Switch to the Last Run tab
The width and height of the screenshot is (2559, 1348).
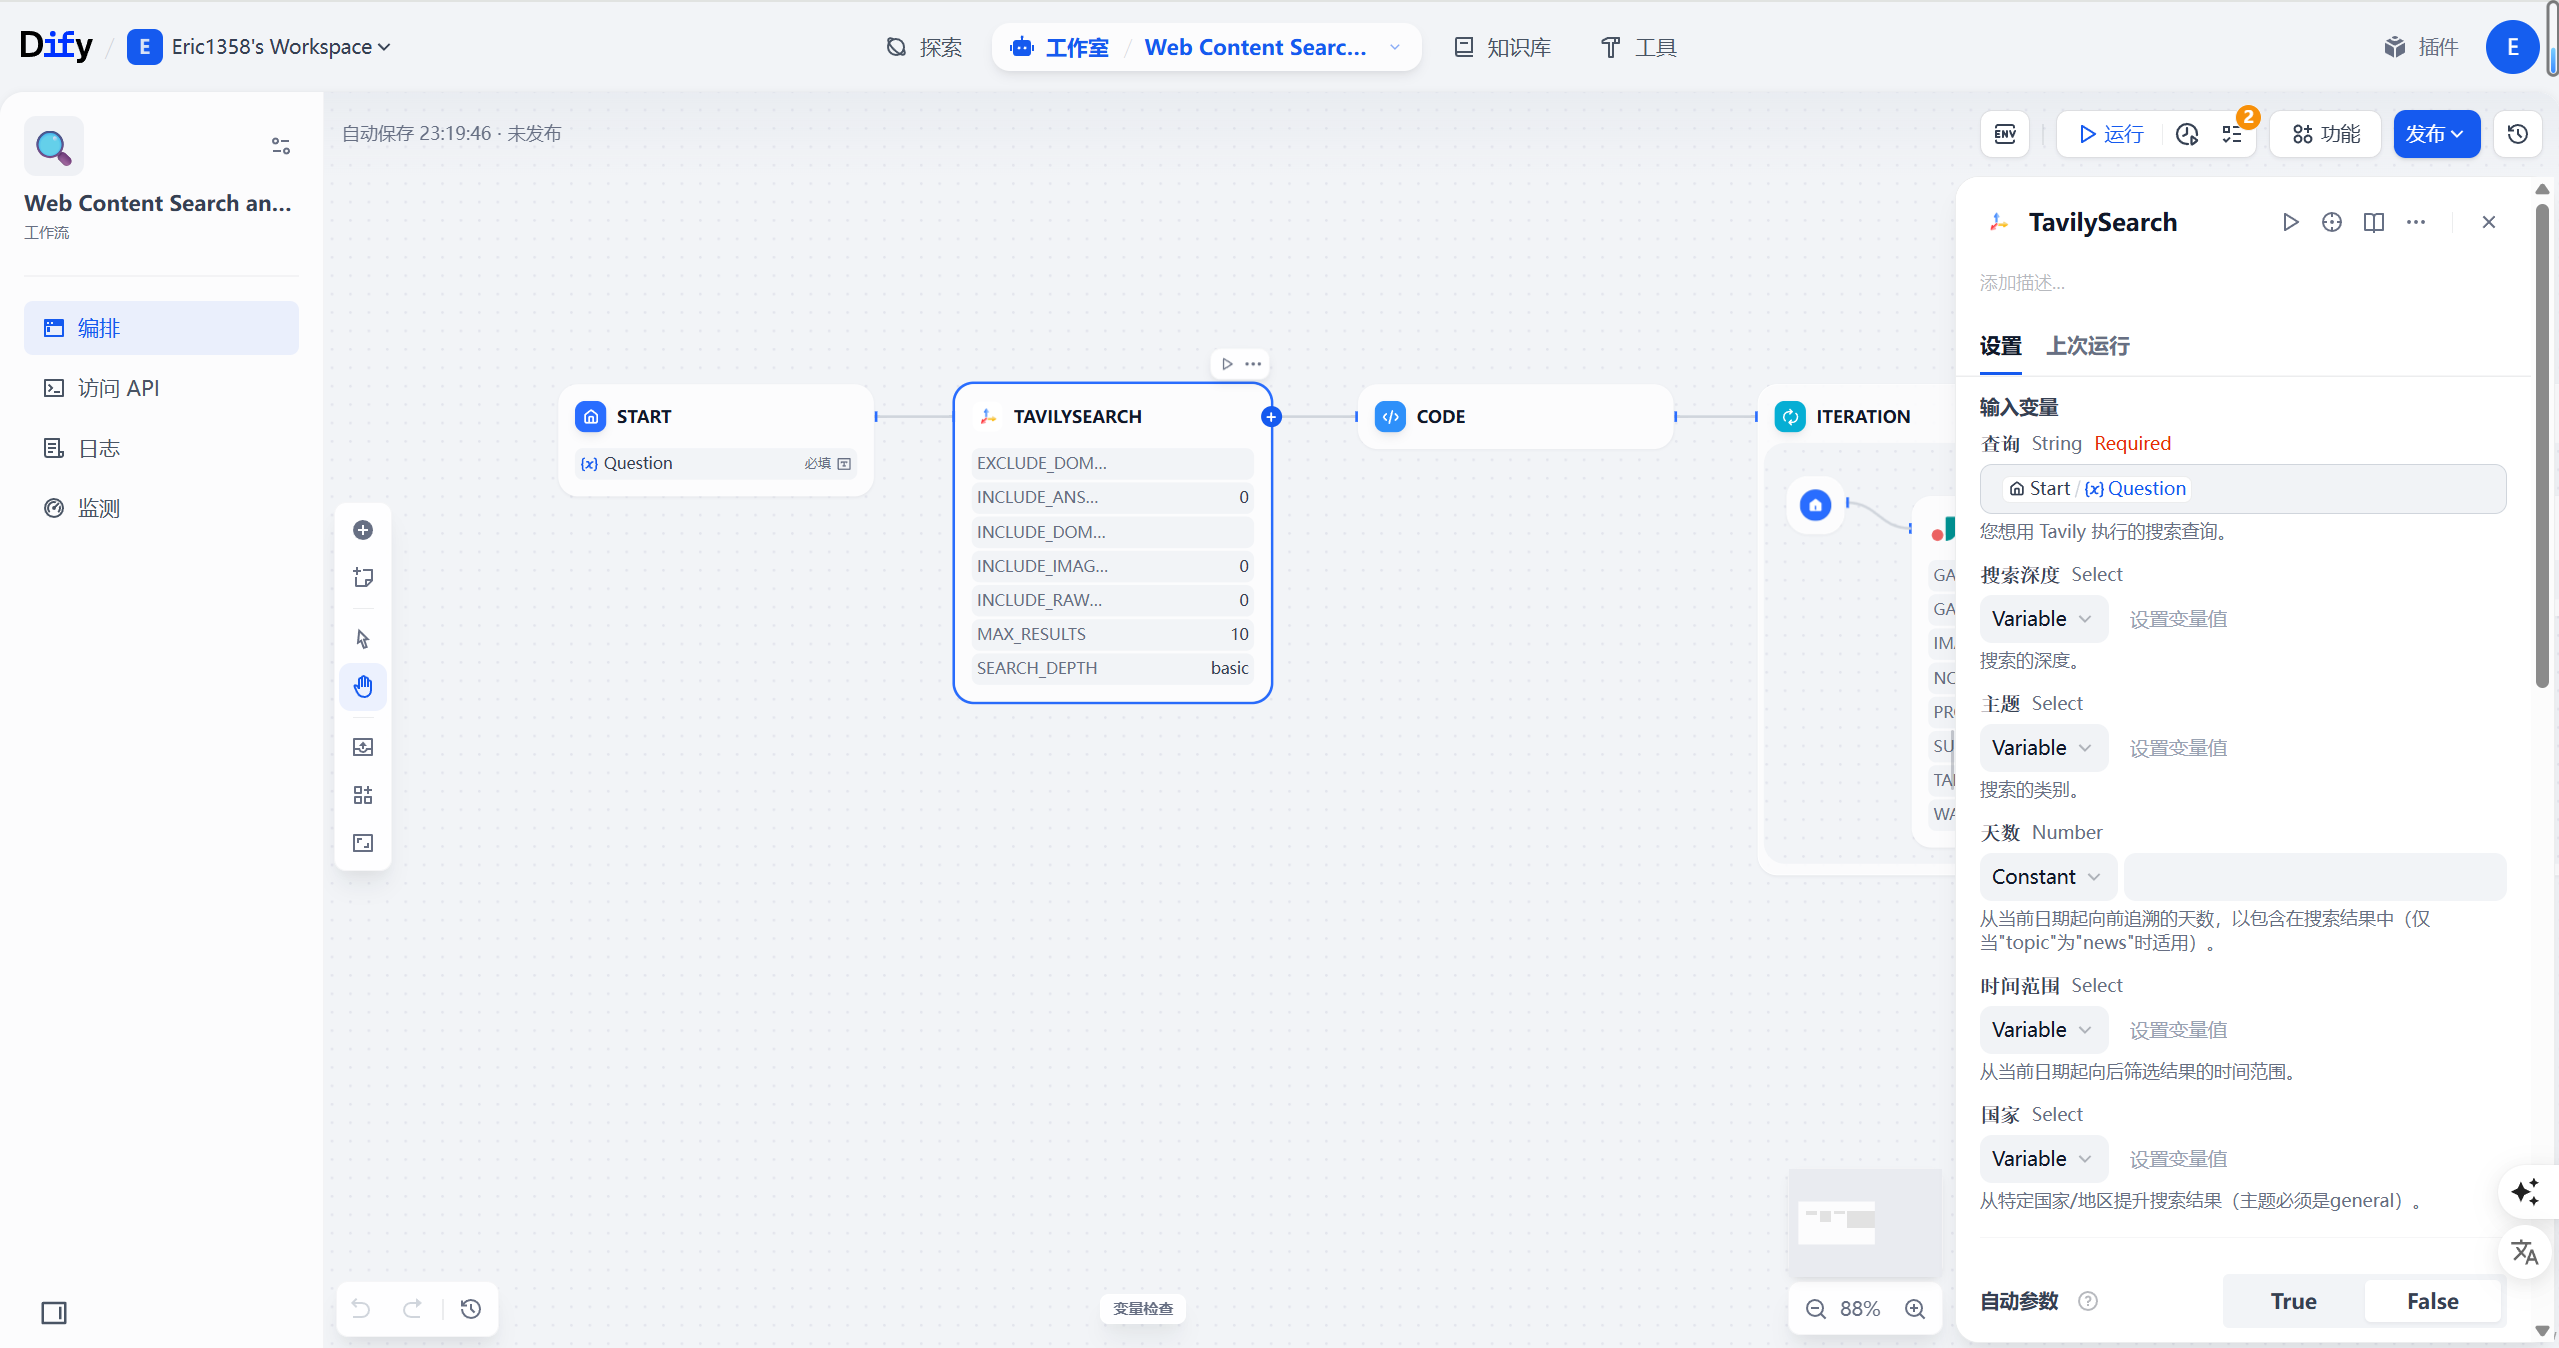pyautogui.click(x=2087, y=346)
